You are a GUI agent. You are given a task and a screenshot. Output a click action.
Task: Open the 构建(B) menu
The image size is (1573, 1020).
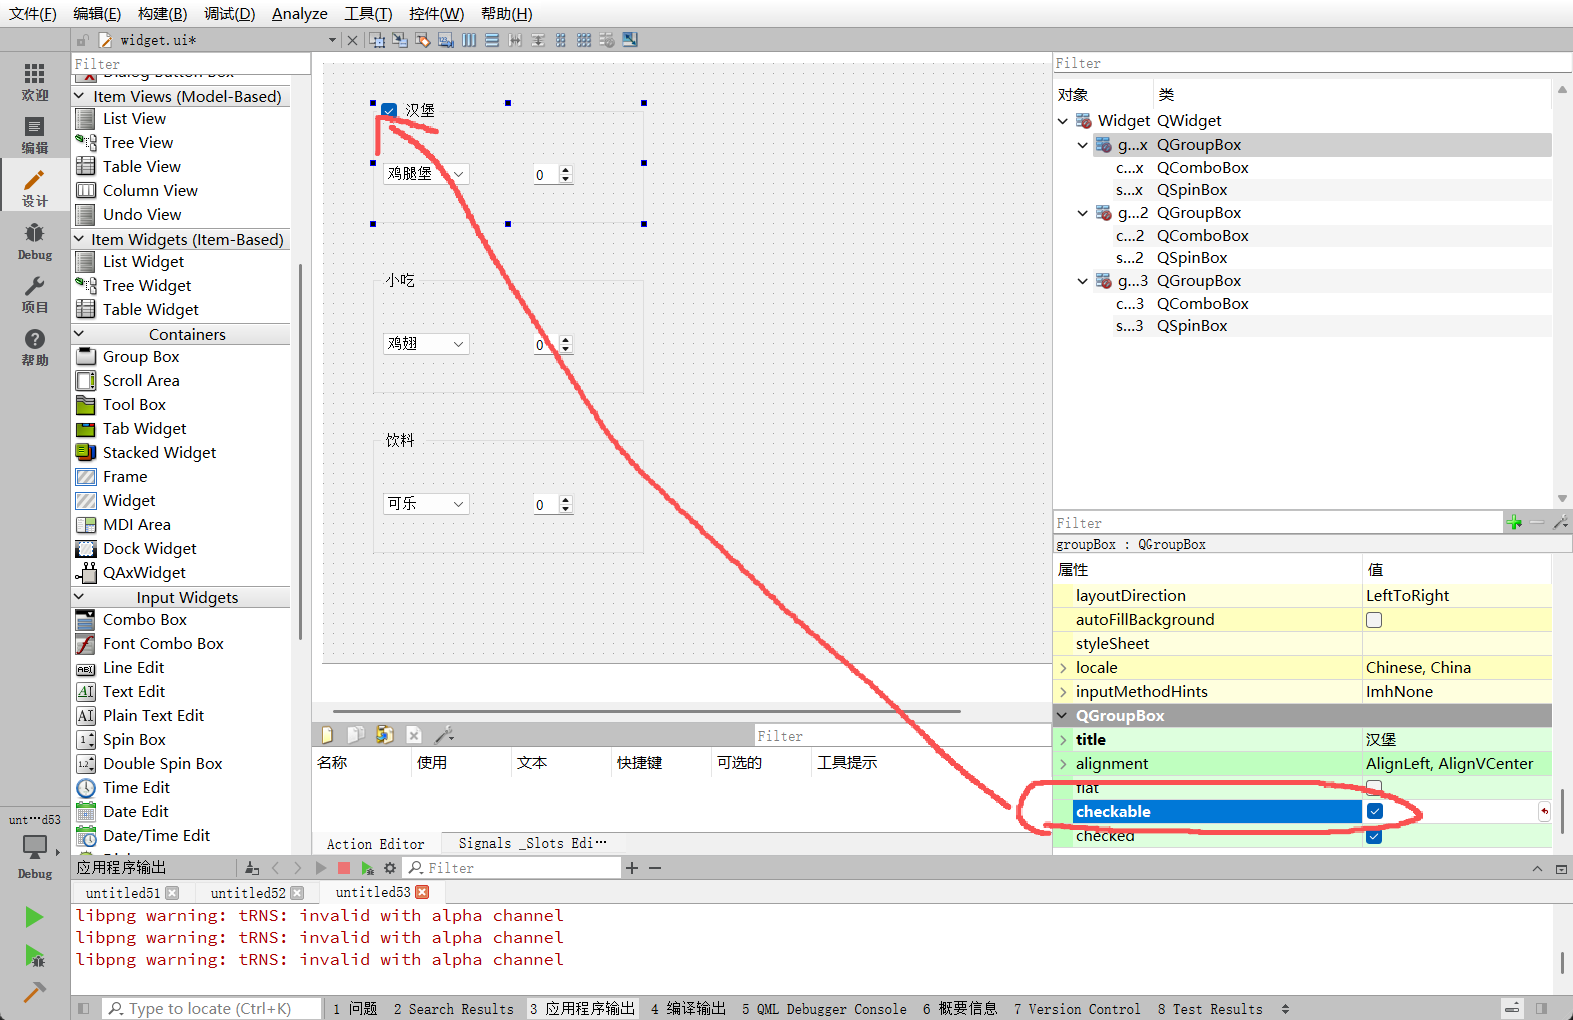162,14
